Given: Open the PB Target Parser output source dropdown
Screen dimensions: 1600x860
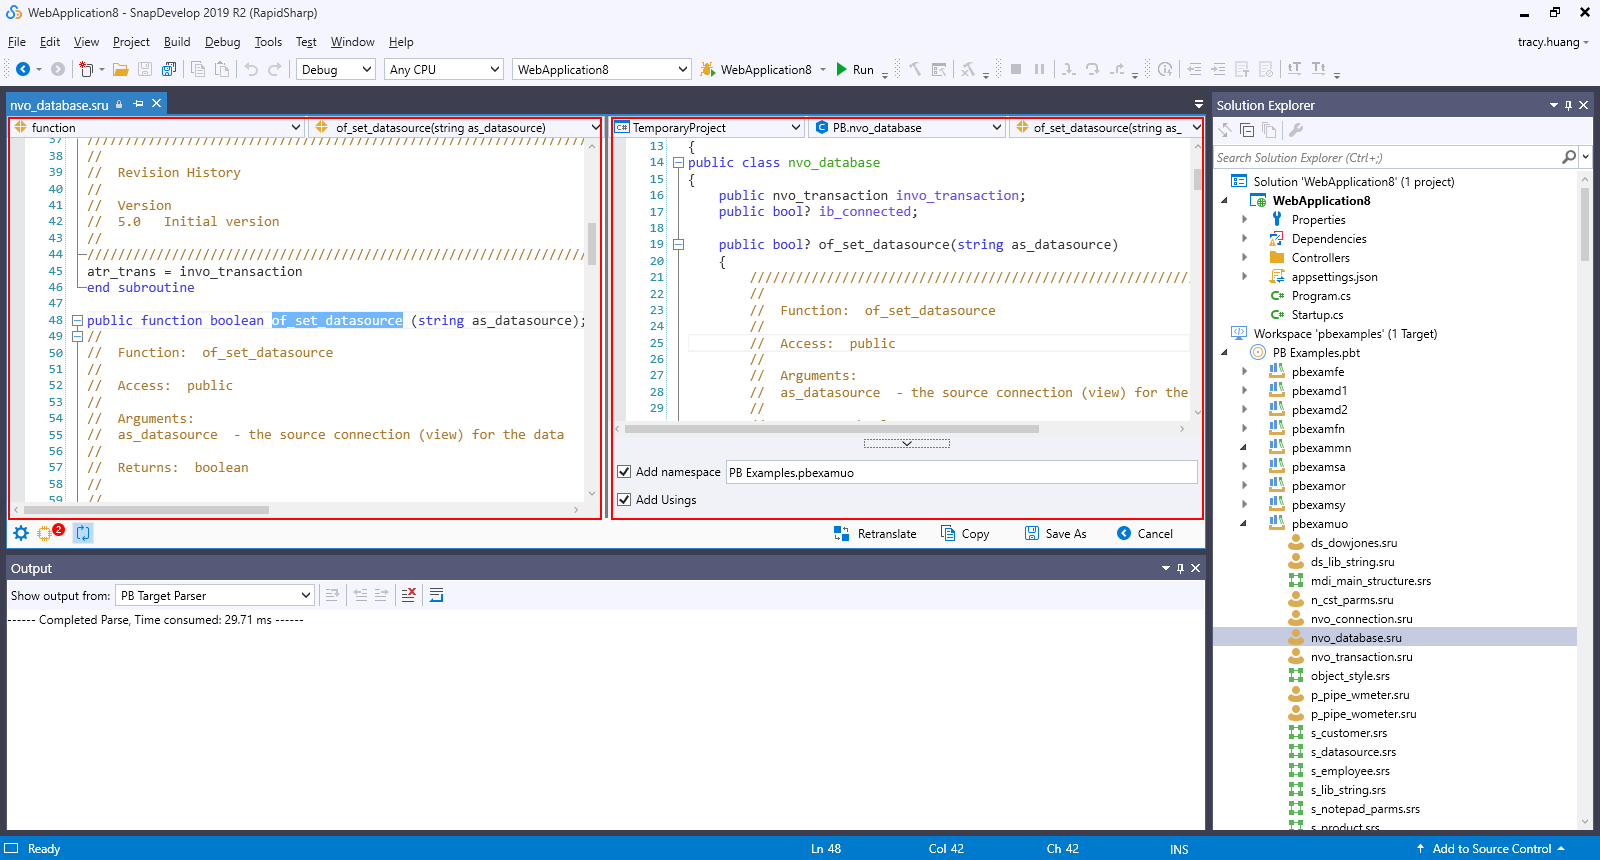Looking at the screenshot, I should [x=215, y=595].
